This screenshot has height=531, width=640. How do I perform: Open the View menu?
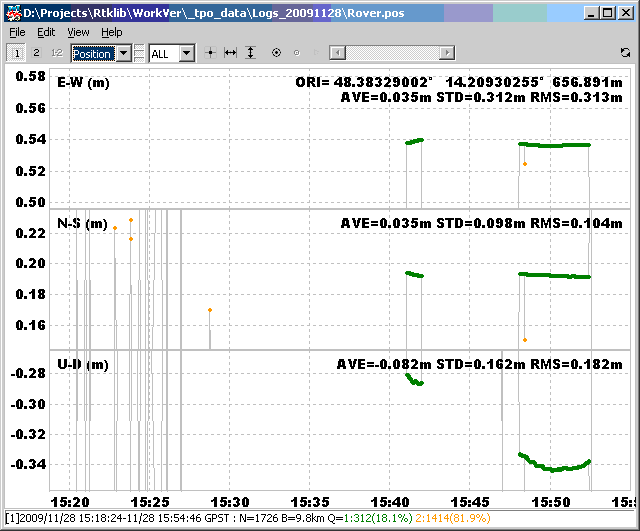78,32
